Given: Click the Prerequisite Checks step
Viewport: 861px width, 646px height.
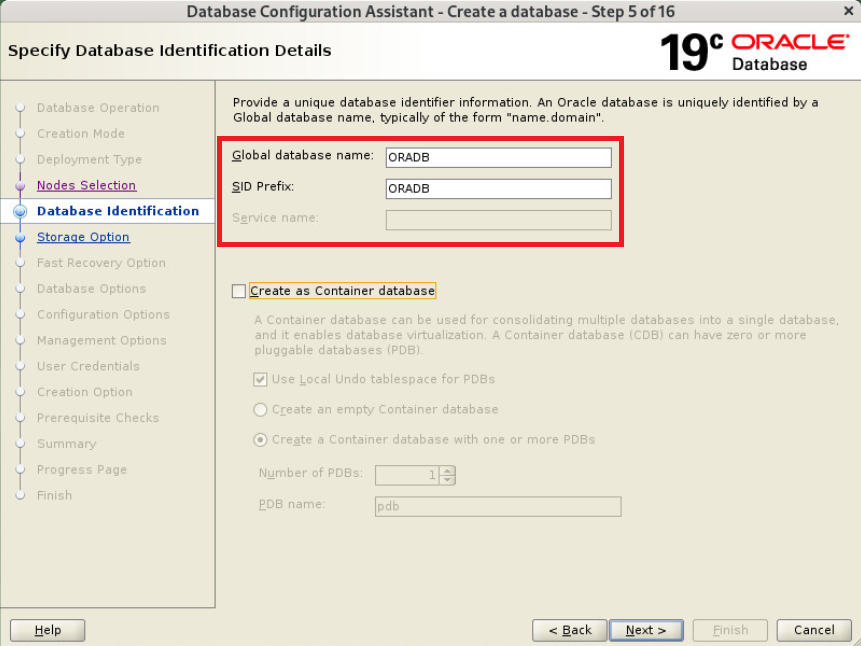Looking at the screenshot, I should 98,417.
